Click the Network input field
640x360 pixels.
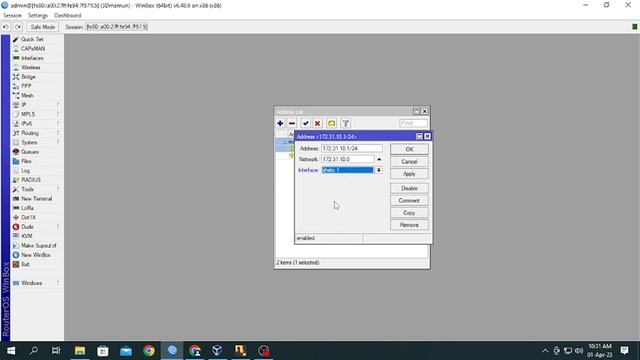click(x=347, y=159)
